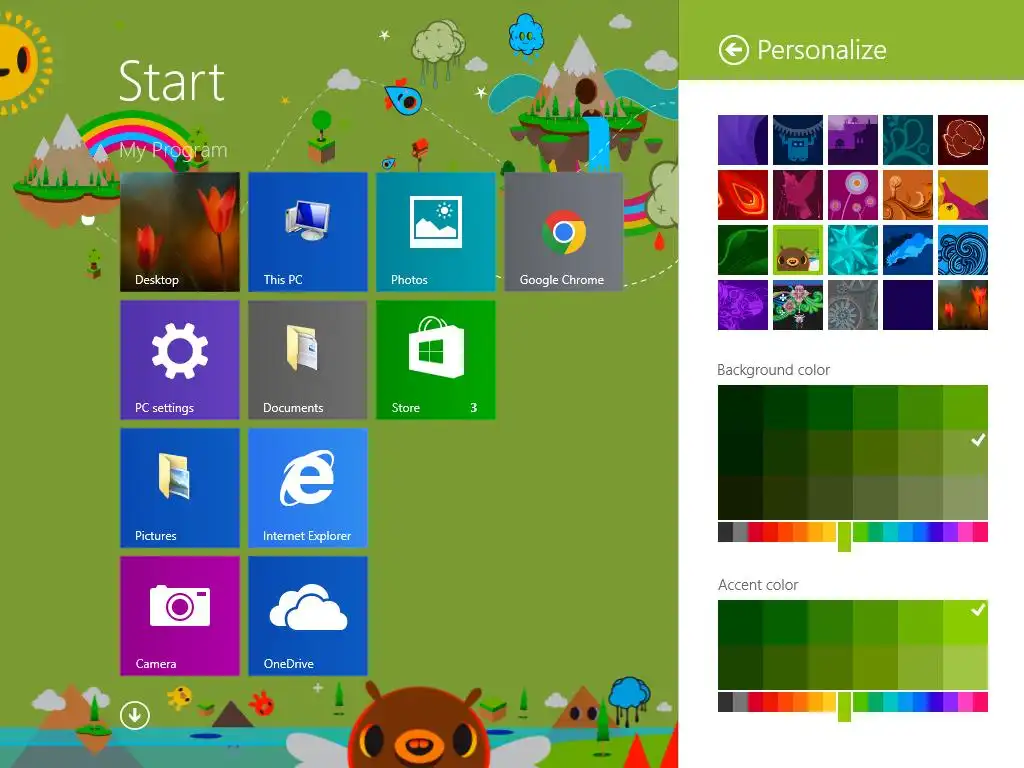The image size is (1024, 768).
Task: Pick the darkest top-left accent color swatch
Action: [740, 622]
